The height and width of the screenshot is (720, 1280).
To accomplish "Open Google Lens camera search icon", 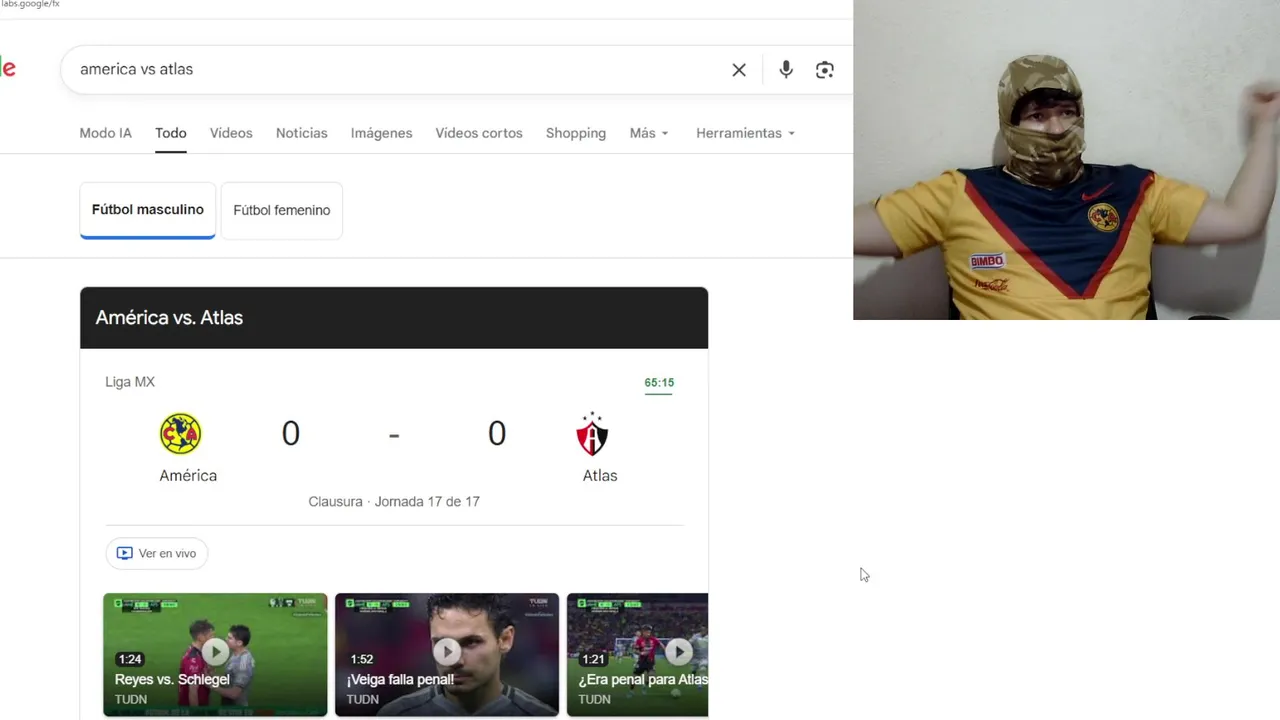I will click(825, 70).
